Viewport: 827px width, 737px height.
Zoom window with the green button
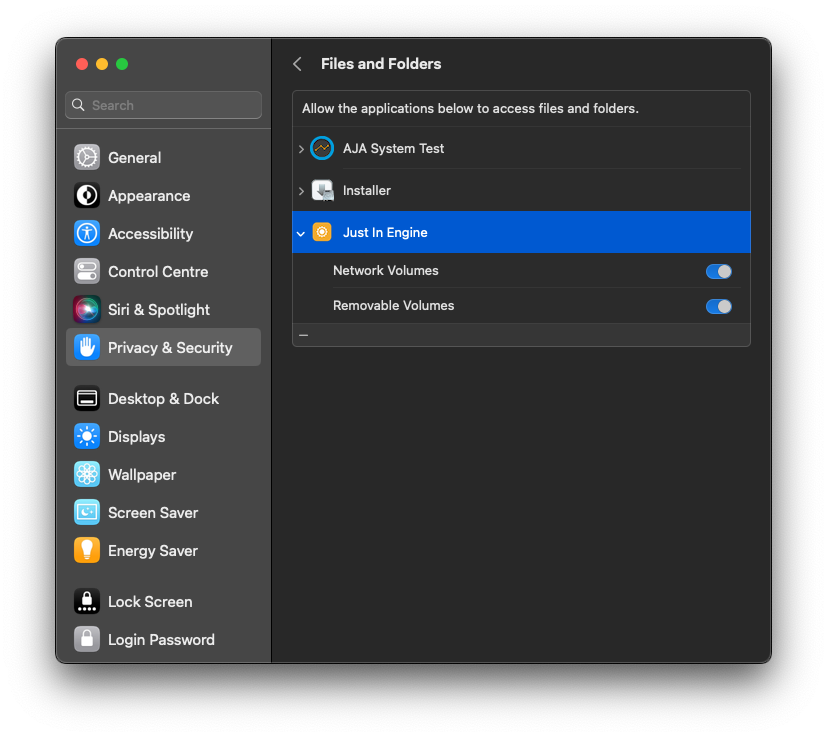(122, 64)
